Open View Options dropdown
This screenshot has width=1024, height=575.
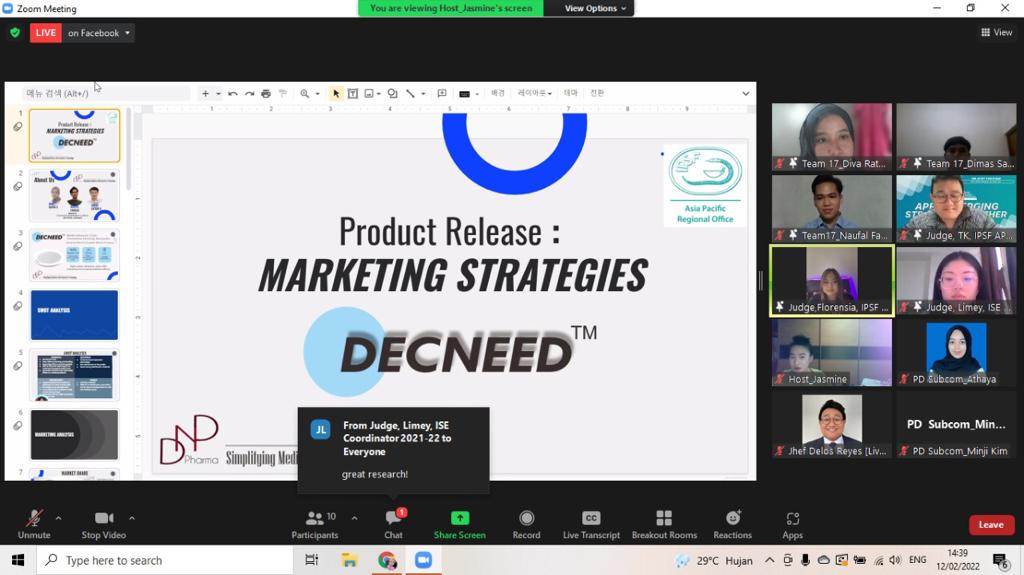(x=595, y=8)
